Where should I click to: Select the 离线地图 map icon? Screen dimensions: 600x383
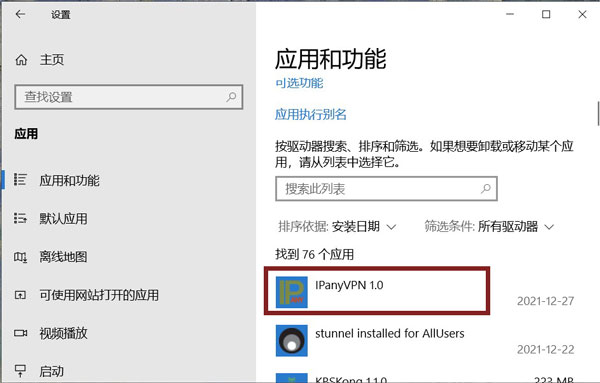pos(20,256)
